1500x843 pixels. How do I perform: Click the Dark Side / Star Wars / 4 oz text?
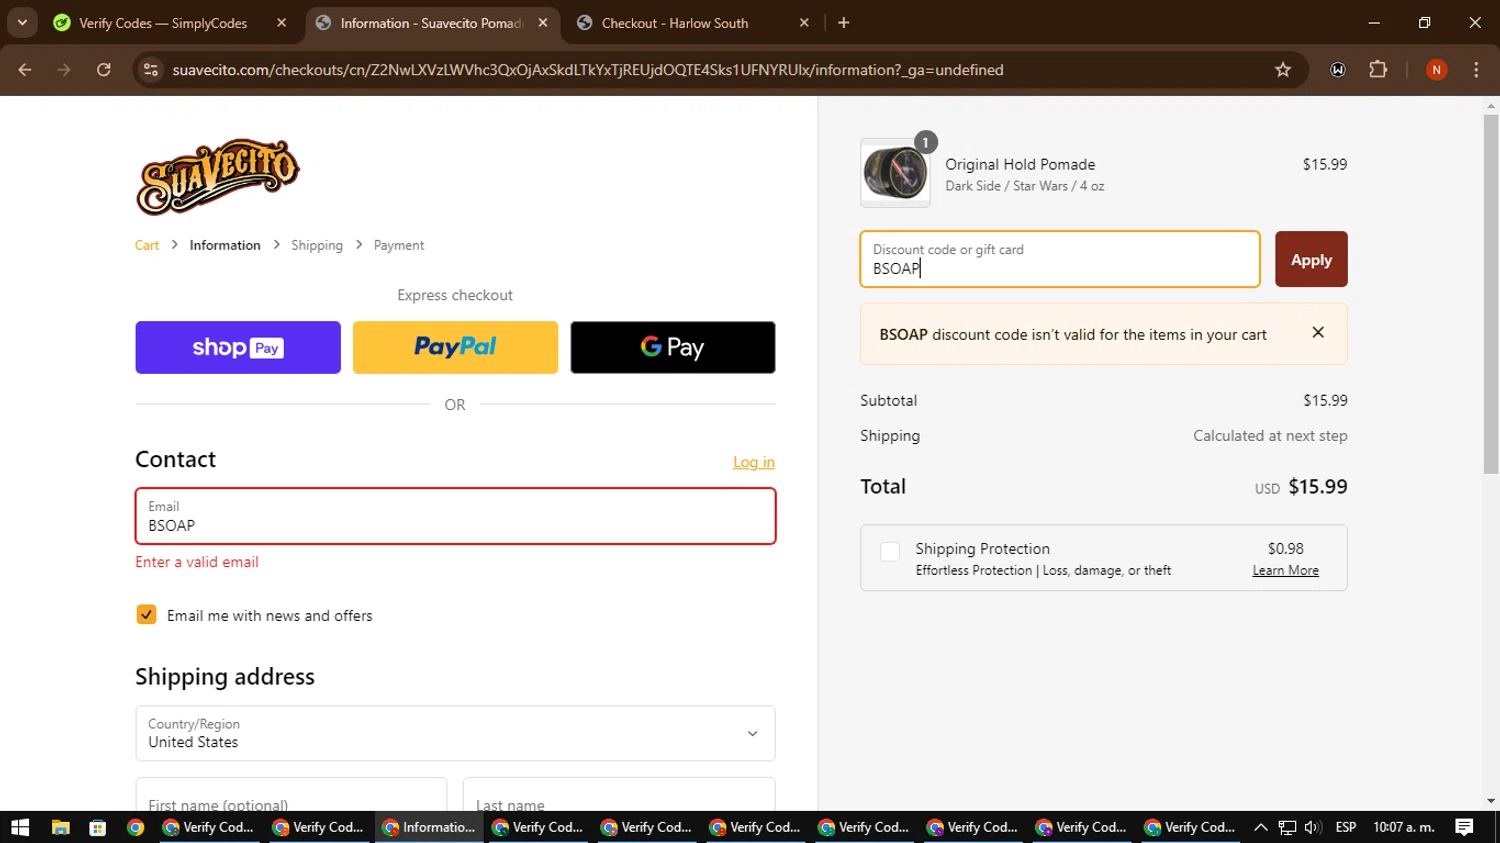[1025, 186]
